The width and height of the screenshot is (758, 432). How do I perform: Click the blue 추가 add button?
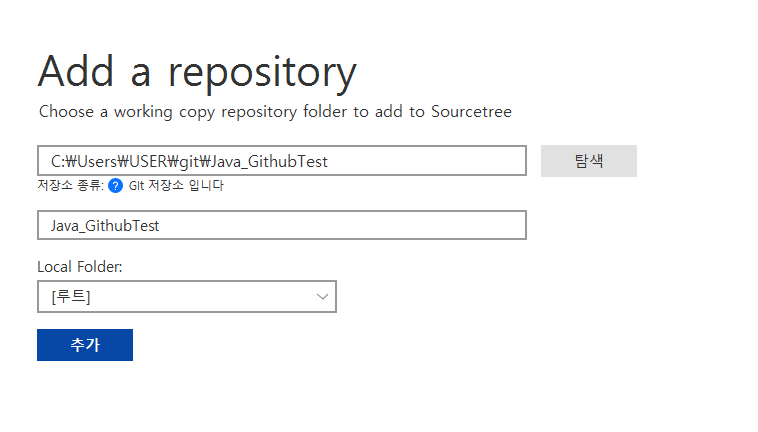[85, 345]
